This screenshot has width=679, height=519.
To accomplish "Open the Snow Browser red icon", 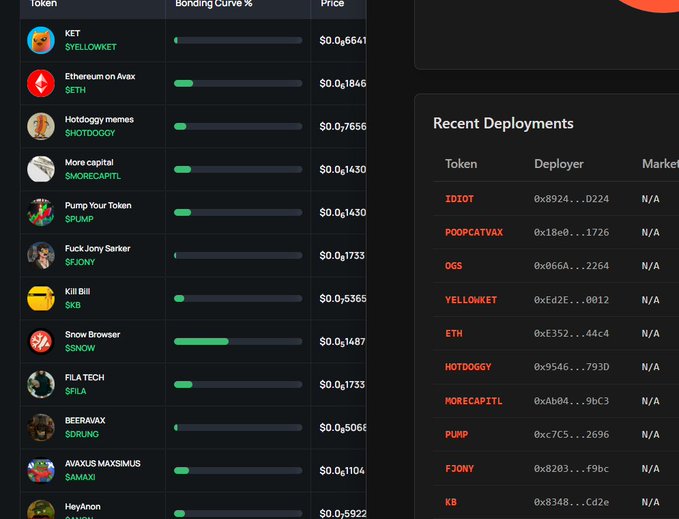I will (x=41, y=341).
